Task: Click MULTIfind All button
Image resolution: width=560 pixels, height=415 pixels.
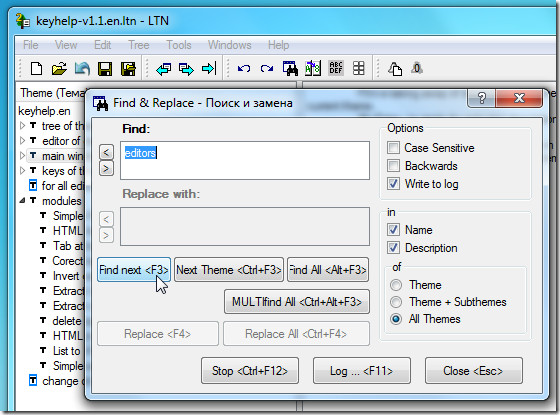Action: coord(297,302)
